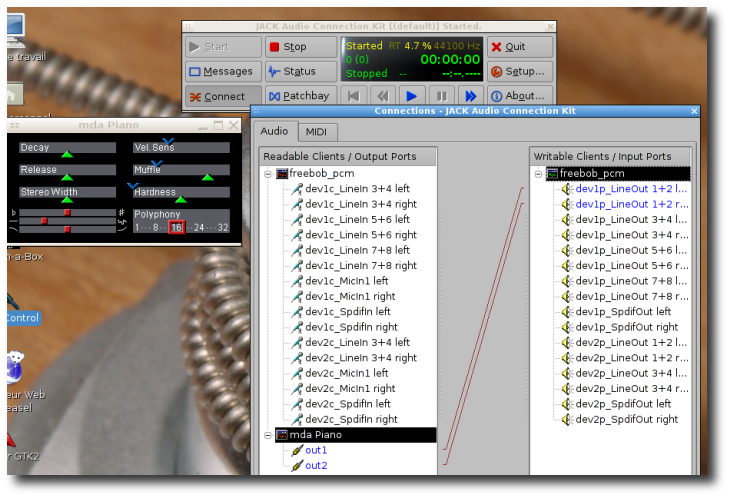Select freebob_pcm client icon in output ports
Viewport: 730px width, 498px height.
[x=282, y=174]
